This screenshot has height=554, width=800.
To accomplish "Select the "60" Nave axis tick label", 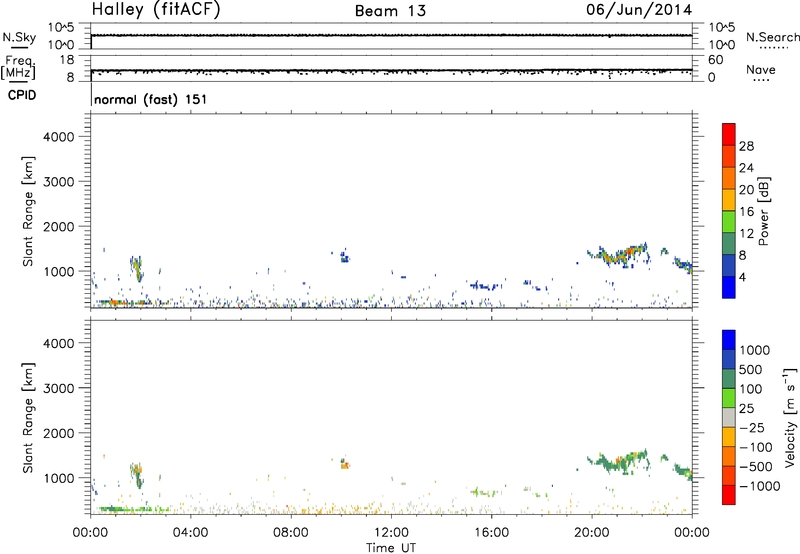I will pyautogui.click(x=715, y=60).
